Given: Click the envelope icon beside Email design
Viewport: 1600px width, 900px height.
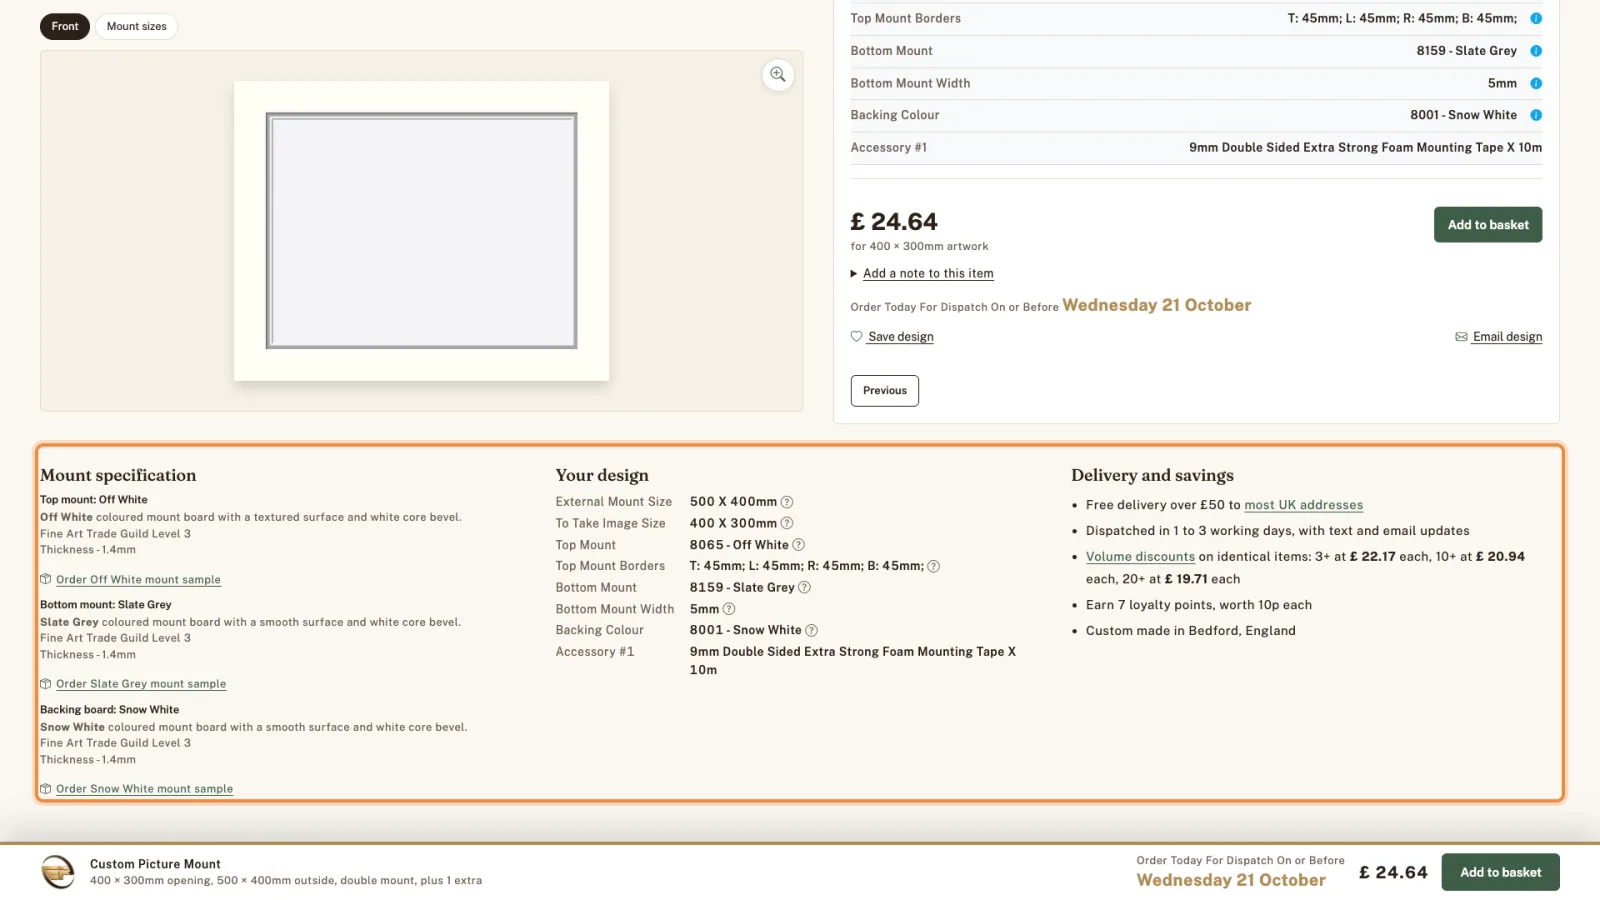Looking at the screenshot, I should pyautogui.click(x=1461, y=337).
